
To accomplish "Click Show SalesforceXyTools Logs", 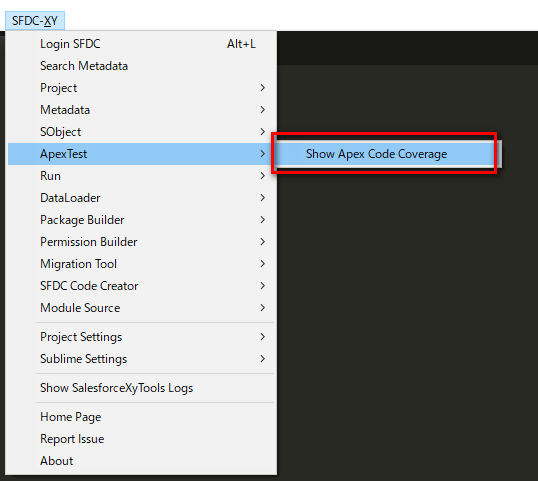I will click(x=141, y=388).
